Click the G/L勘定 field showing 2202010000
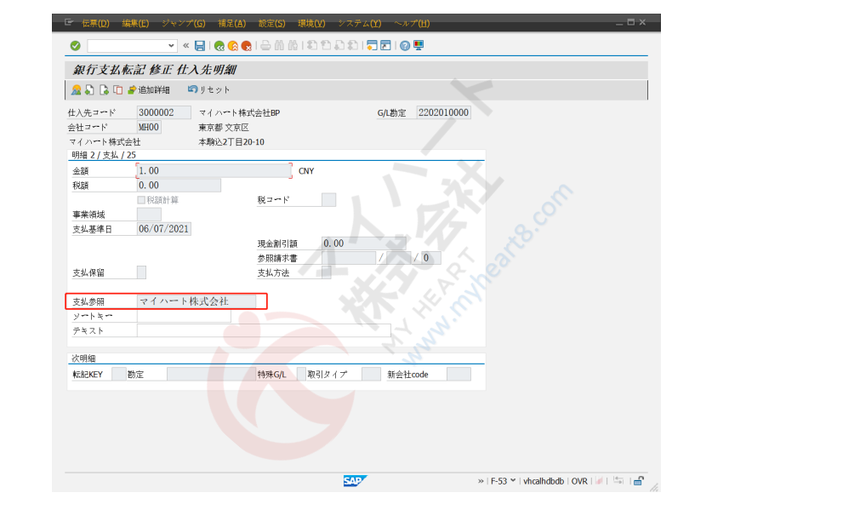Image resolution: width=860 pixels, height=510 pixels. (x=444, y=112)
